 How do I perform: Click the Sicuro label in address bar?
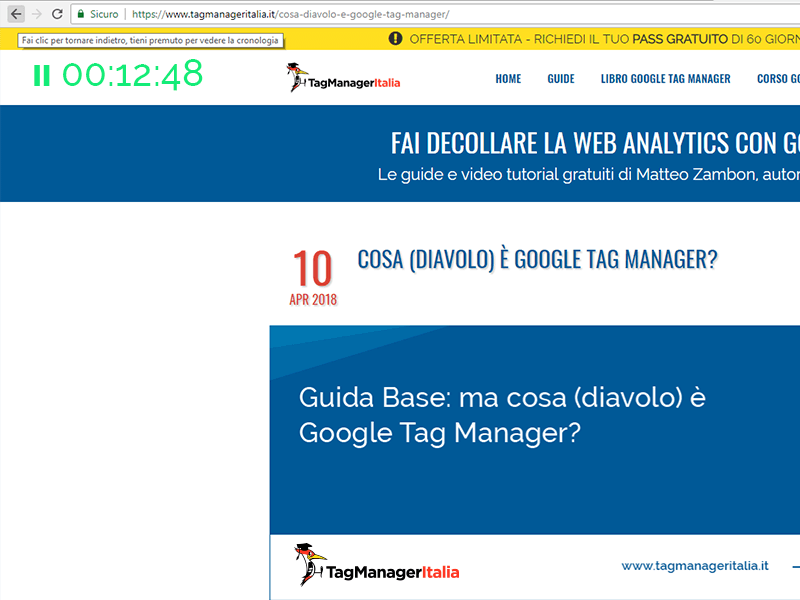(x=104, y=14)
